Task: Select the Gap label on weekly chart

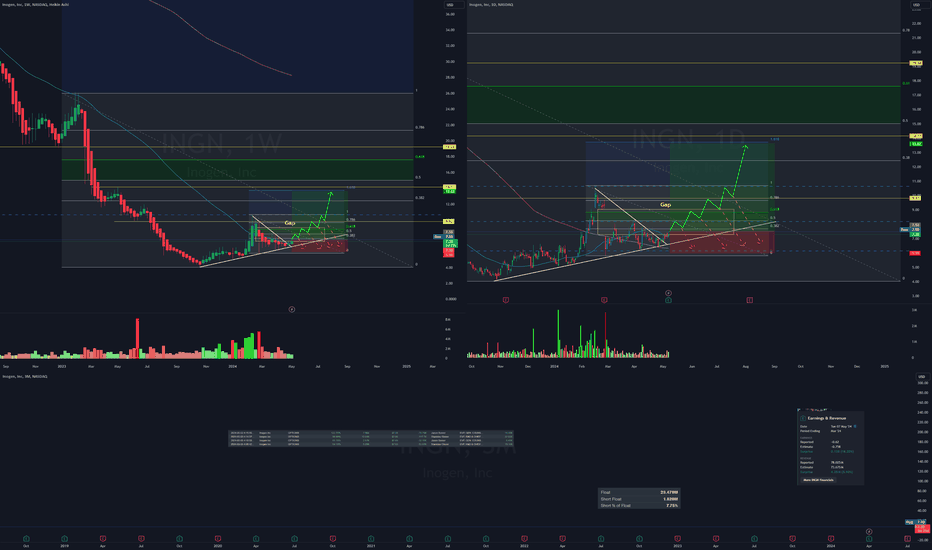Action: pos(289,223)
